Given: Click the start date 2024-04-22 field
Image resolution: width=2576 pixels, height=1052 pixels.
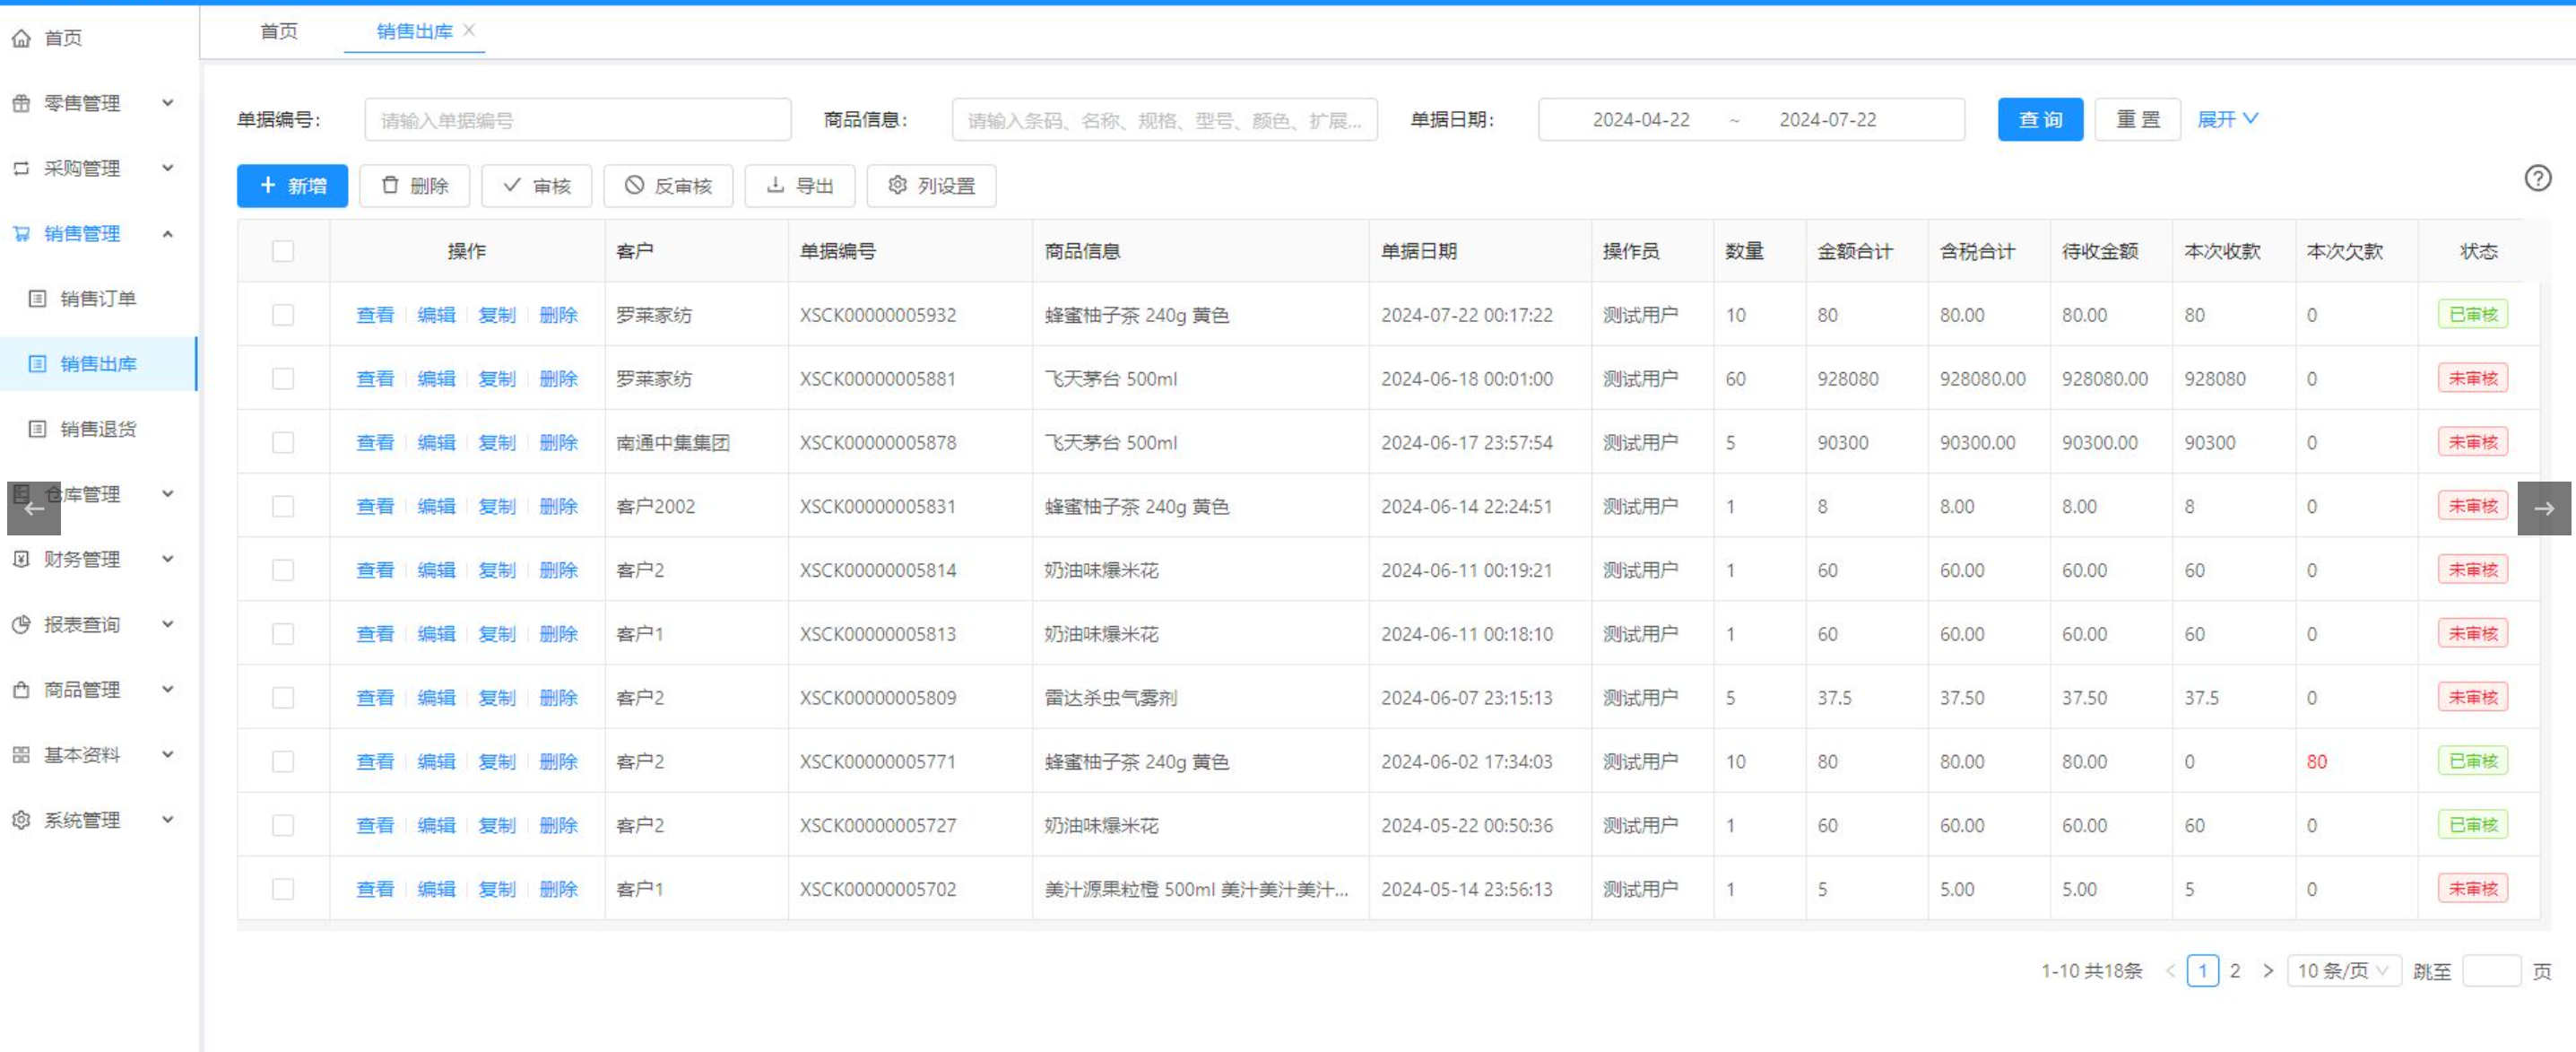Looking at the screenshot, I should click(1640, 120).
